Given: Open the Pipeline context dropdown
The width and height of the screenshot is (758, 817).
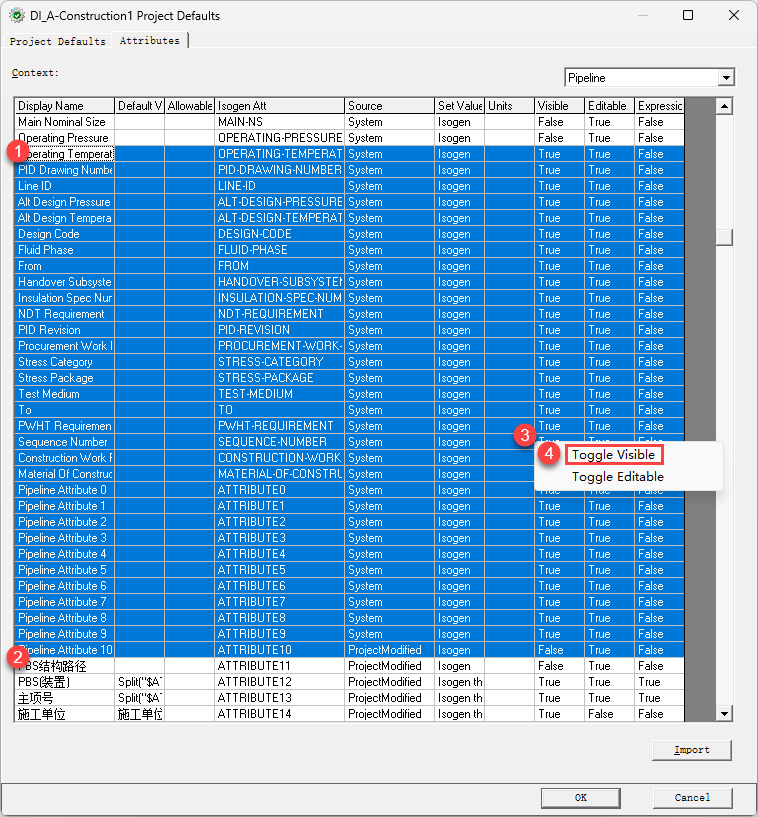Looking at the screenshot, I should (726, 78).
